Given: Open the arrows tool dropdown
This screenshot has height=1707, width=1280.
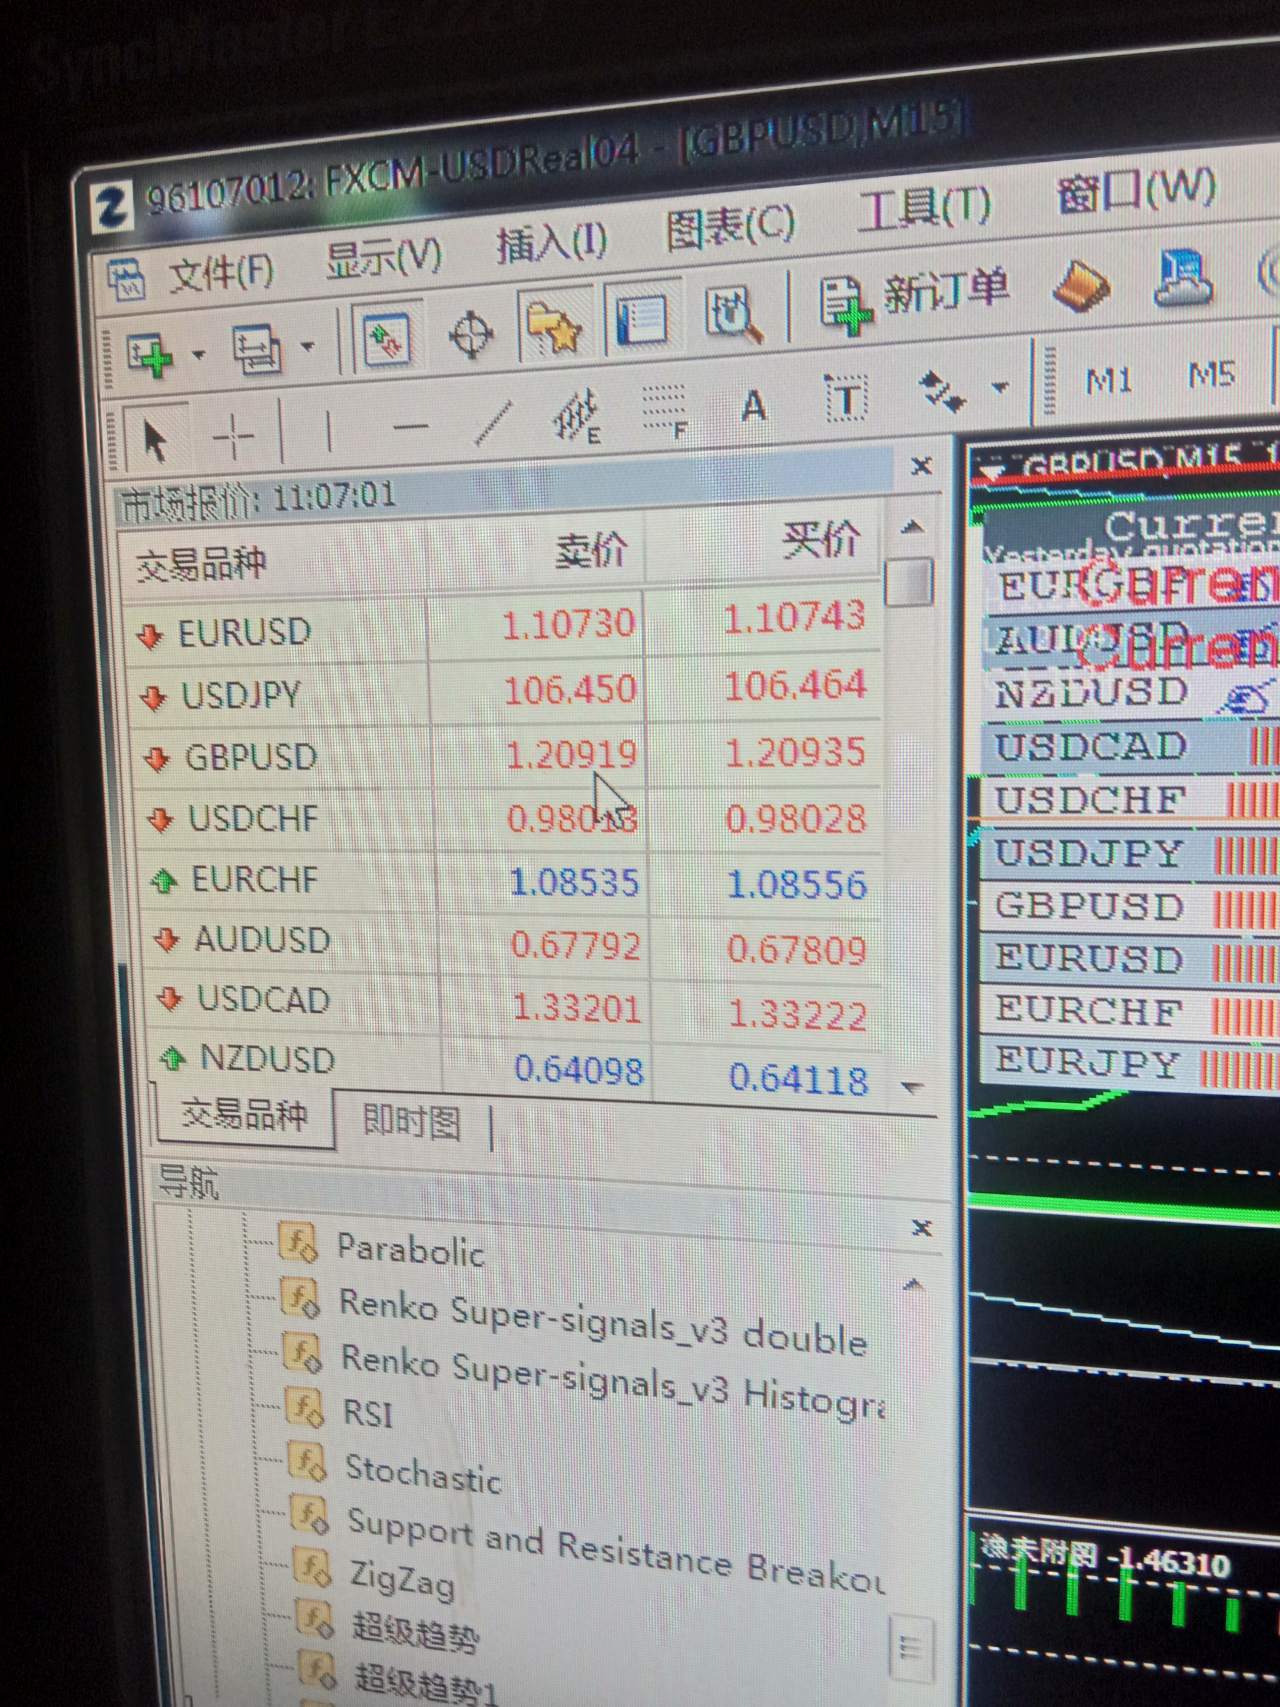Looking at the screenshot, I should pyautogui.click(x=999, y=387).
